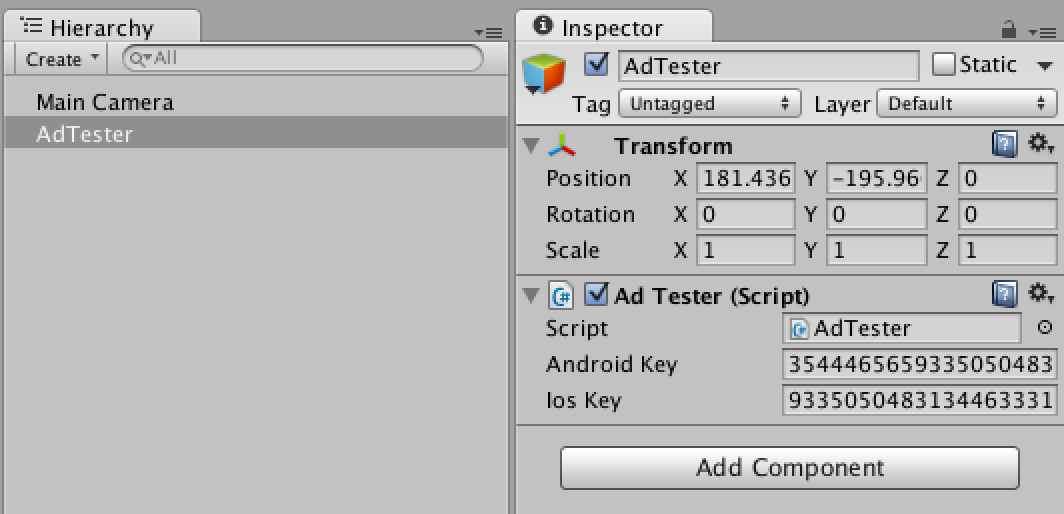1064x514 pixels.
Task: Click the Android Key input field
Action: [919, 365]
